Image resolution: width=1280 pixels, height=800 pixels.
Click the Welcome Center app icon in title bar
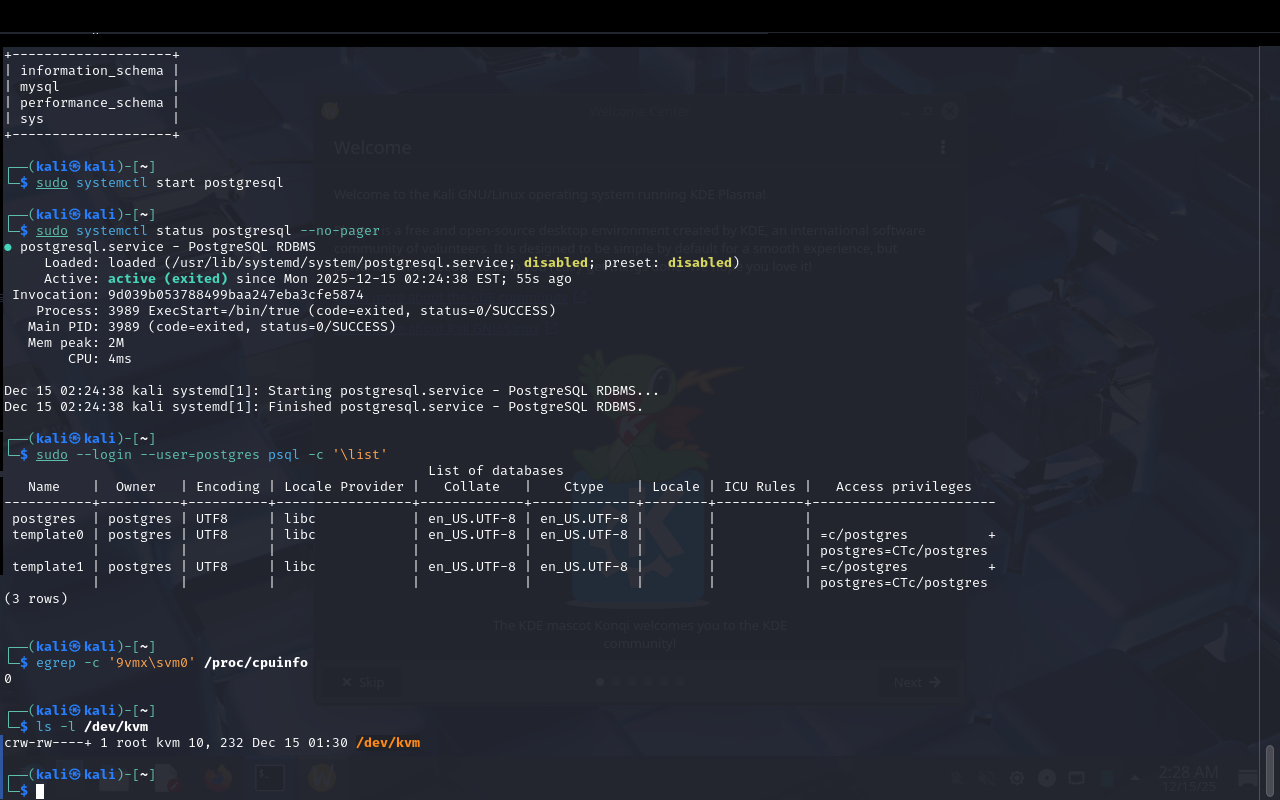coord(331,112)
